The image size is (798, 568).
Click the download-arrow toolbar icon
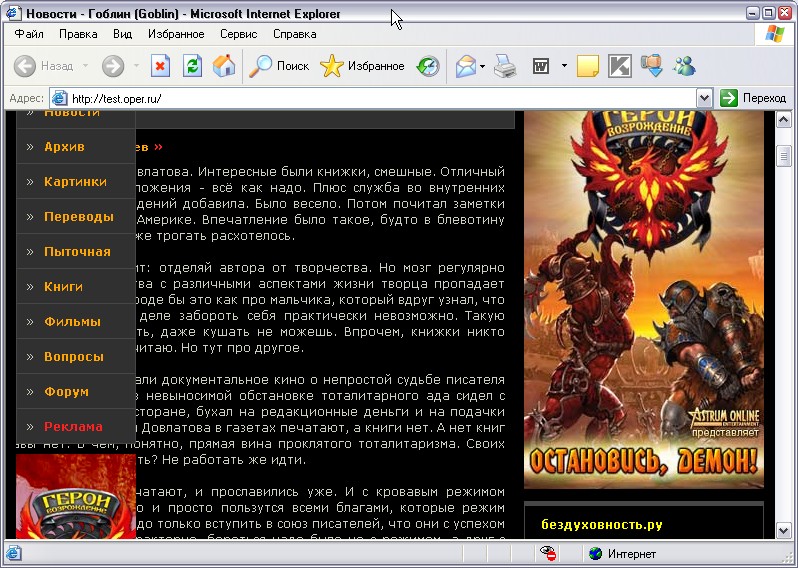[x=651, y=66]
